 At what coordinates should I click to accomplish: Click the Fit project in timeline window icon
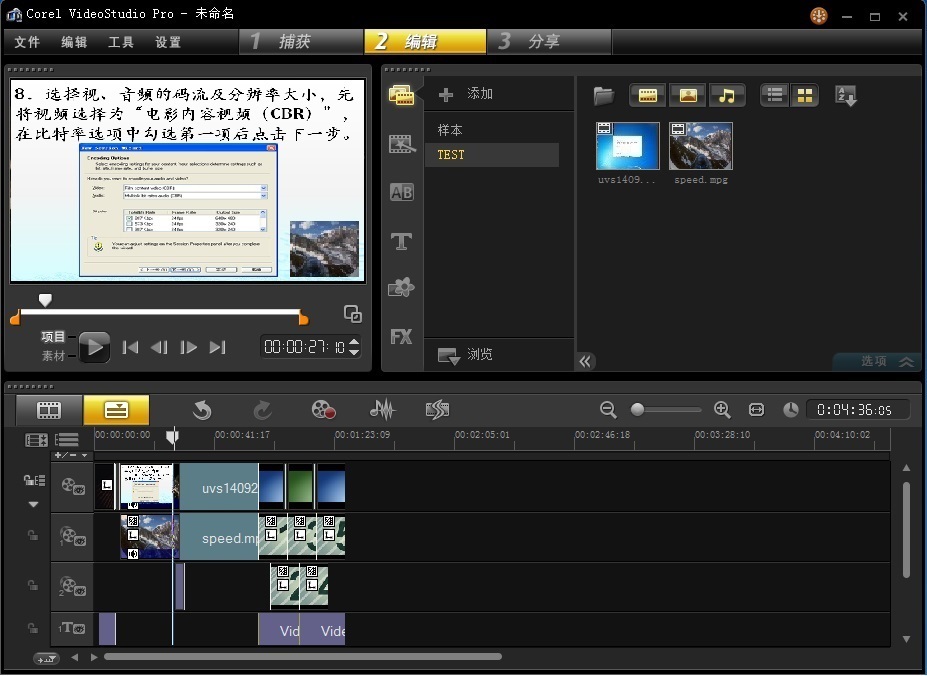tap(756, 410)
